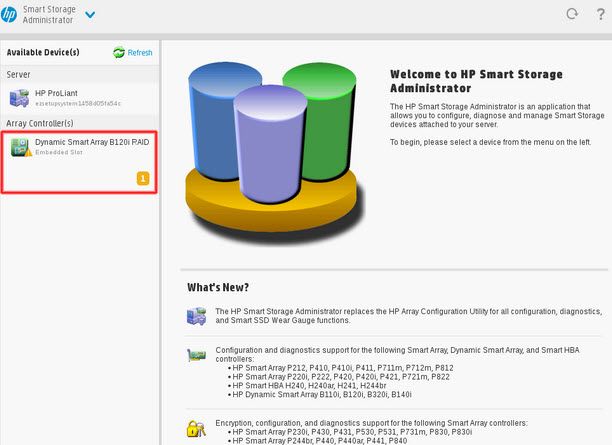Click the Server section header

(18, 74)
